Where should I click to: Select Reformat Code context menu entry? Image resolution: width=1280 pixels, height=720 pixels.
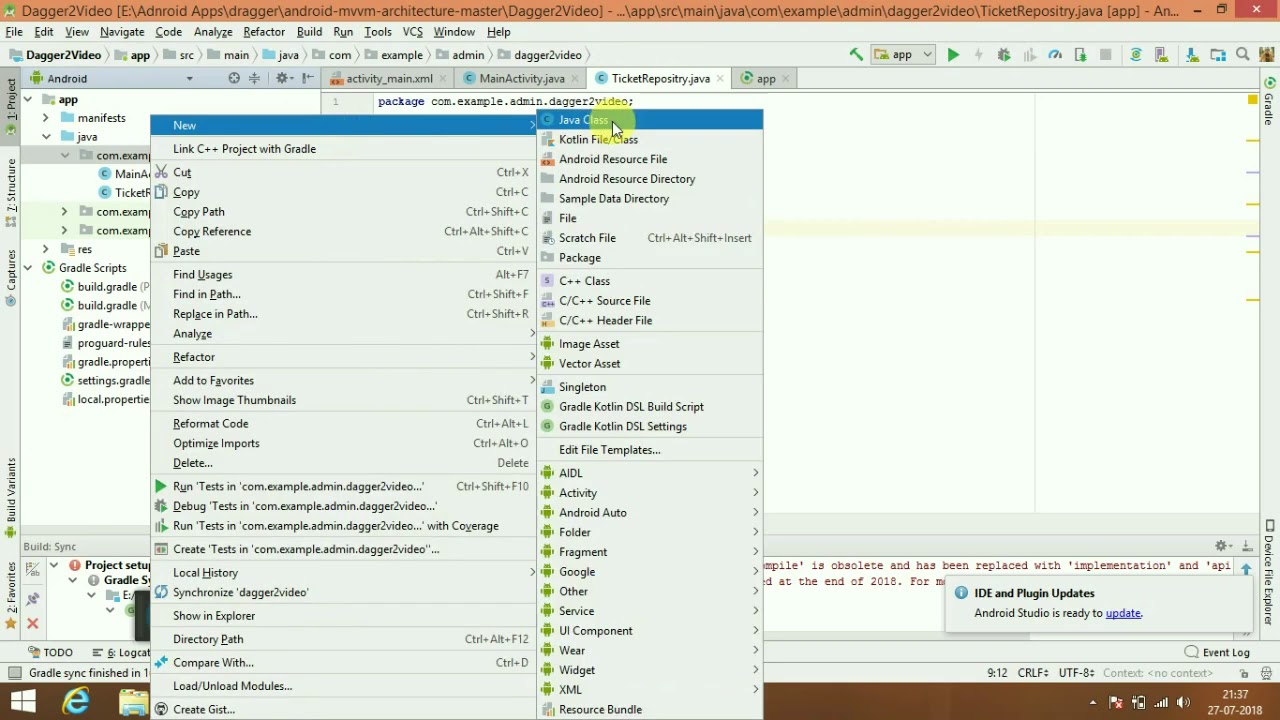tap(343, 424)
